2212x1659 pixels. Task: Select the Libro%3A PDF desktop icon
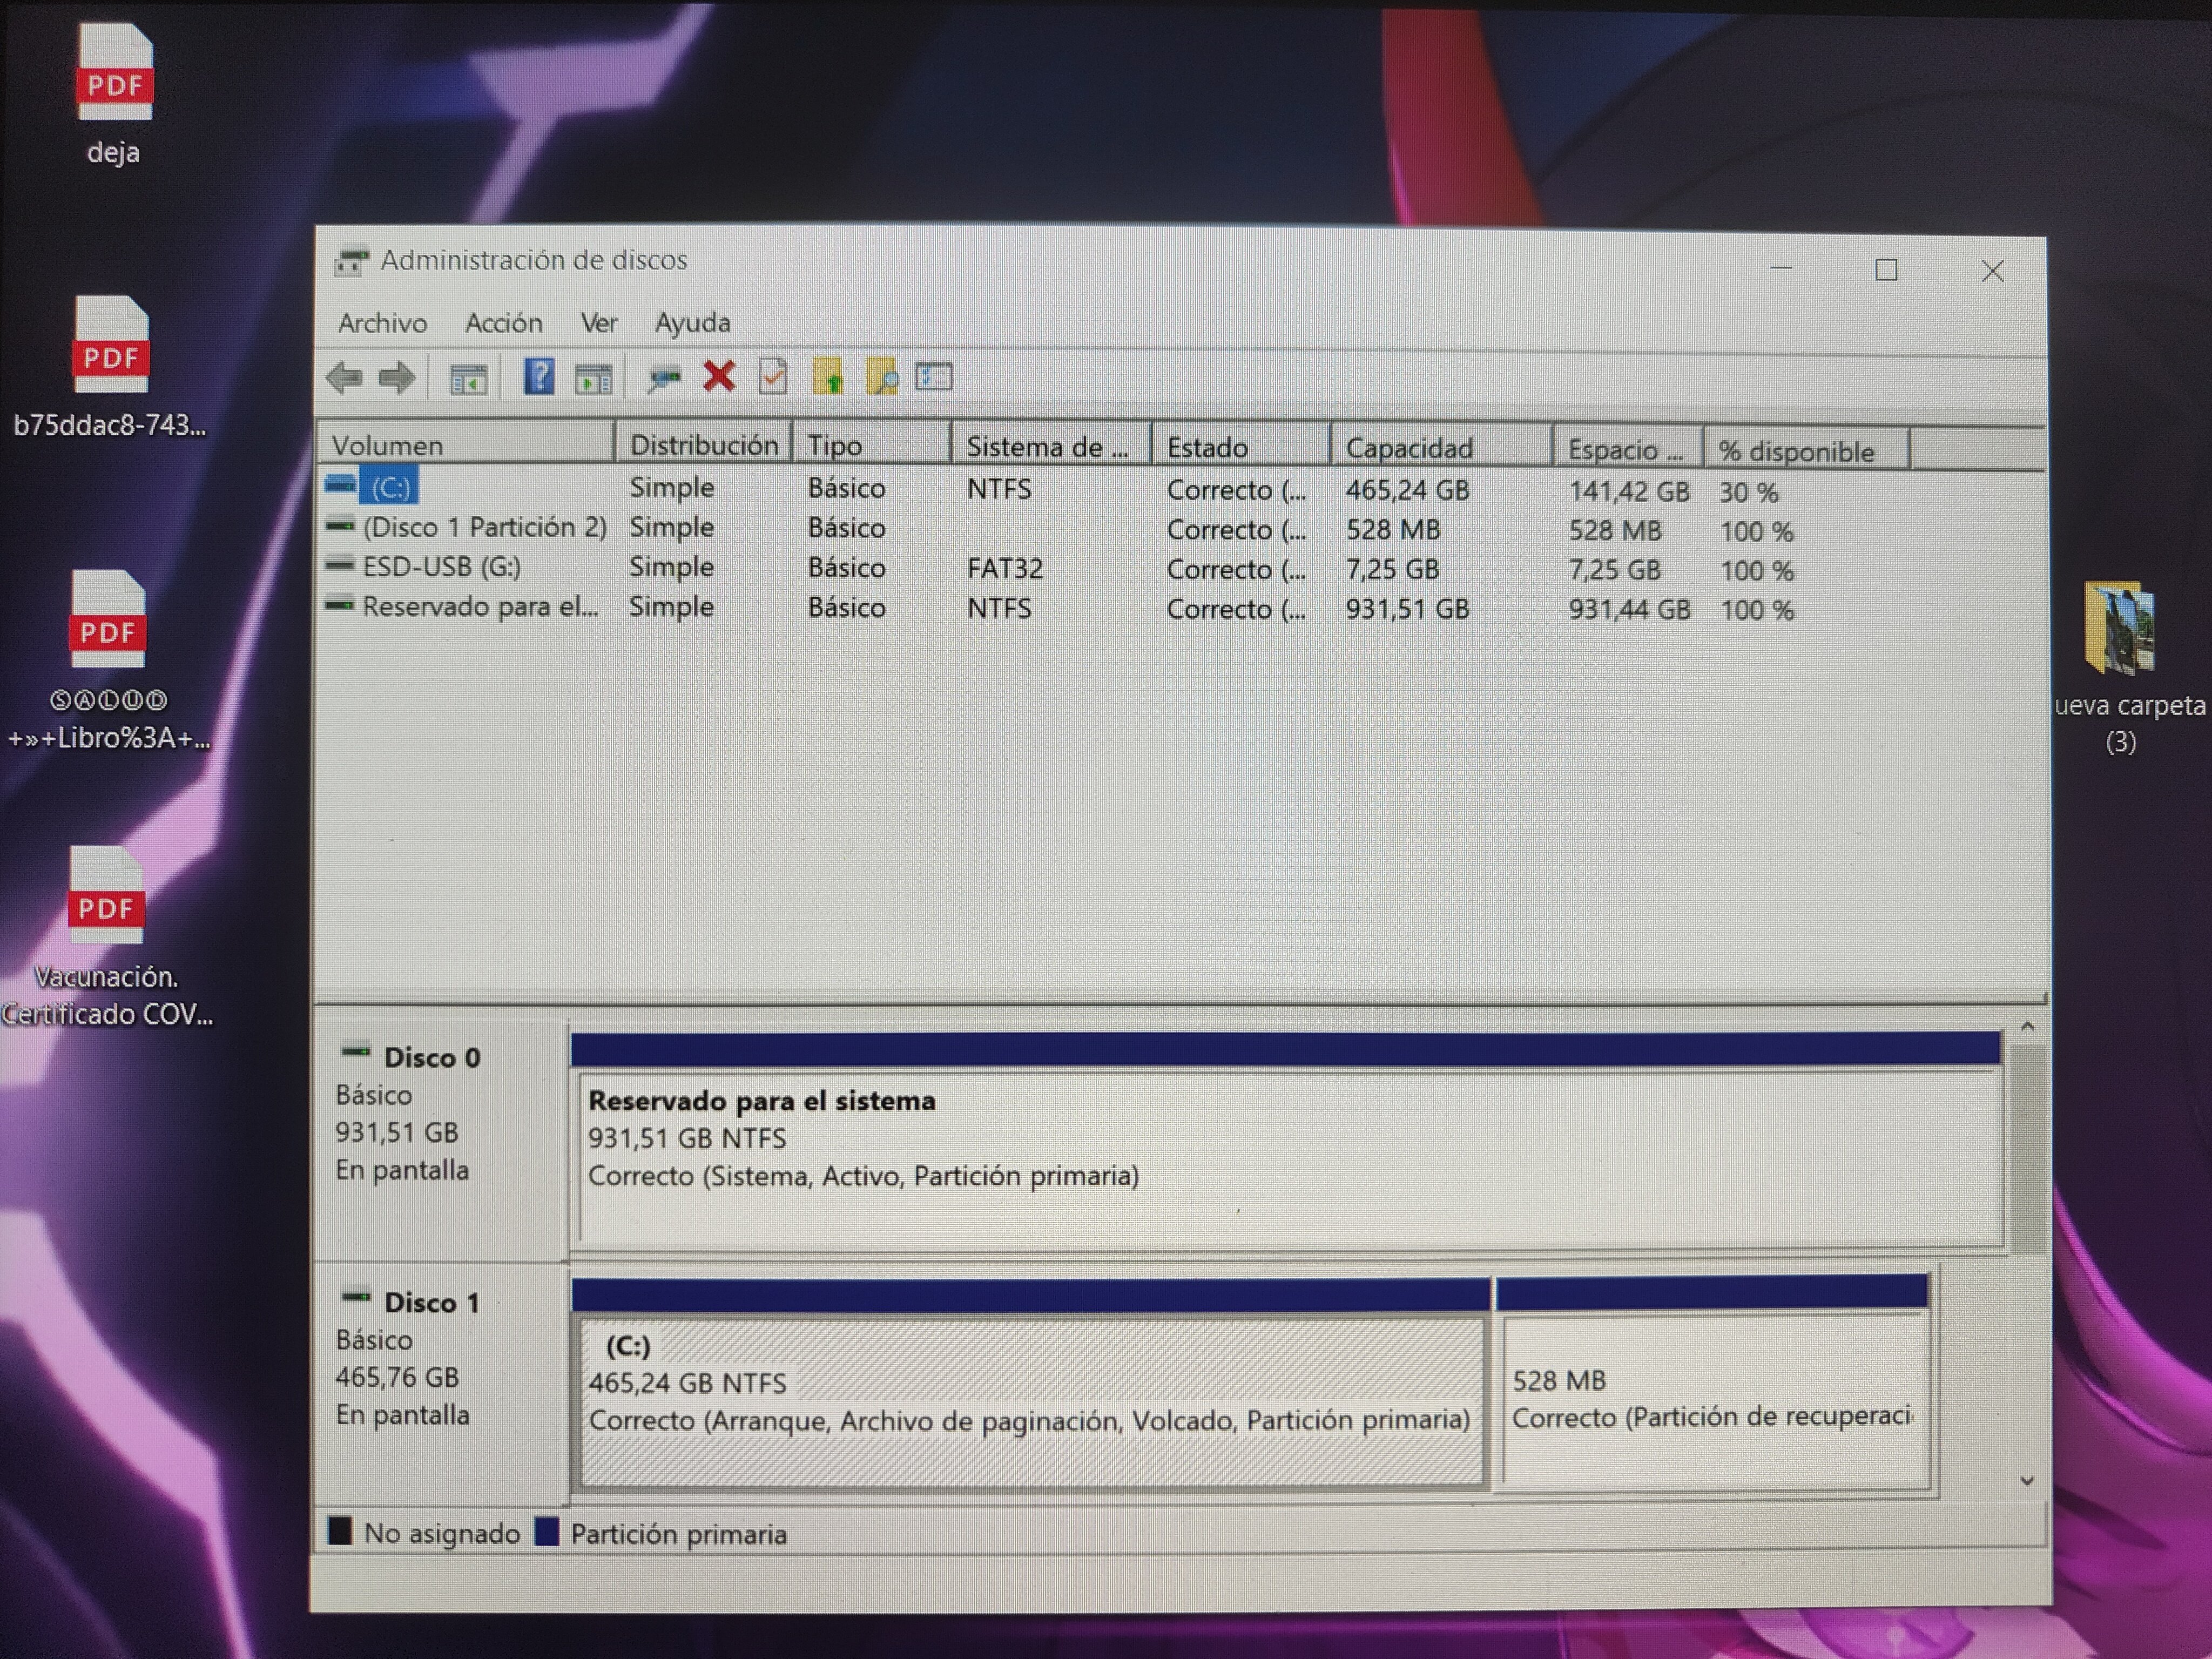click(x=108, y=619)
